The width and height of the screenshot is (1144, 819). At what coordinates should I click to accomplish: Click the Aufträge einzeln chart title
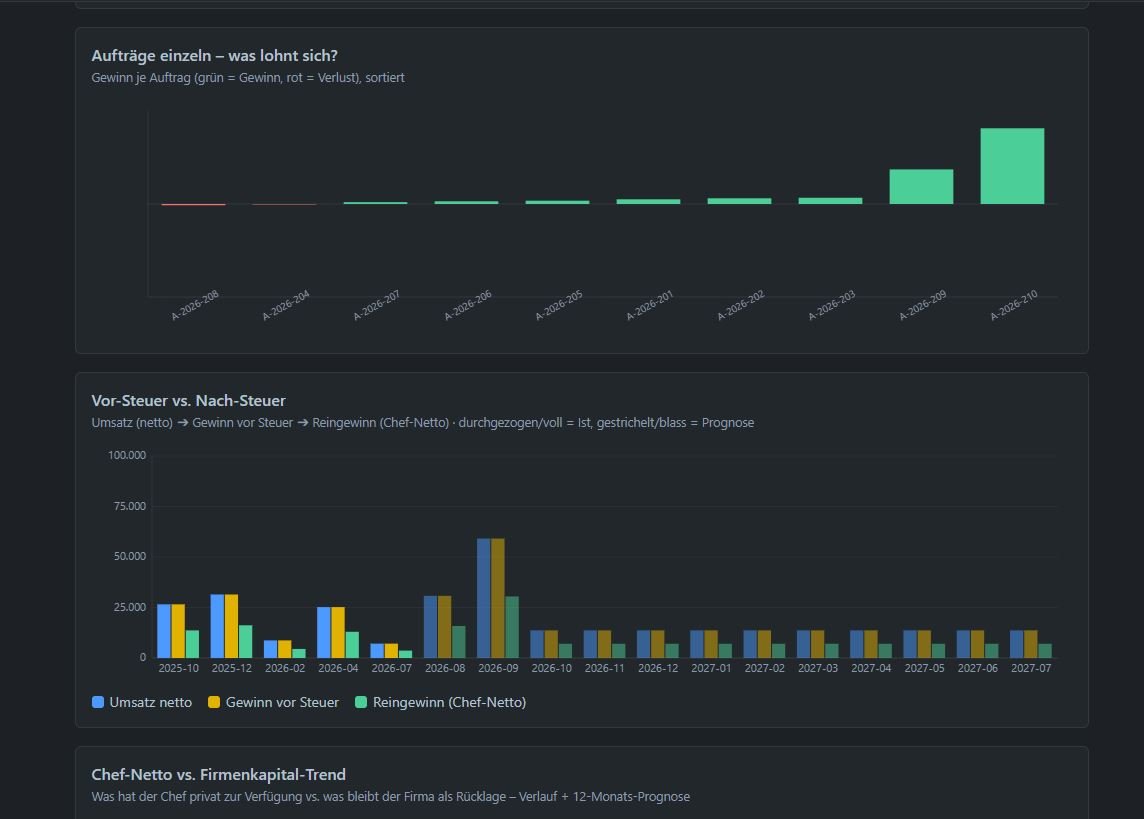pyautogui.click(x=214, y=55)
